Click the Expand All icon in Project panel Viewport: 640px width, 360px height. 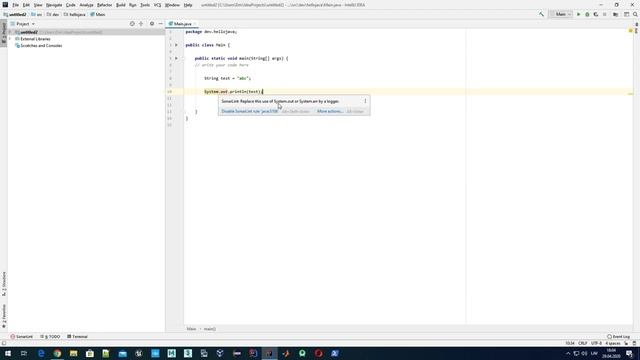pos(141,24)
